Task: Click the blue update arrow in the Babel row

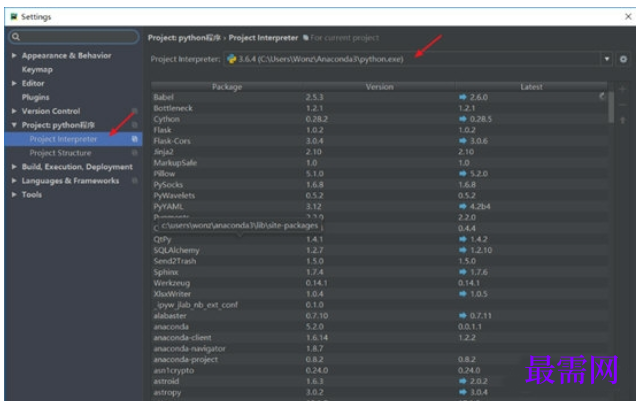Action: click(463, 97)
